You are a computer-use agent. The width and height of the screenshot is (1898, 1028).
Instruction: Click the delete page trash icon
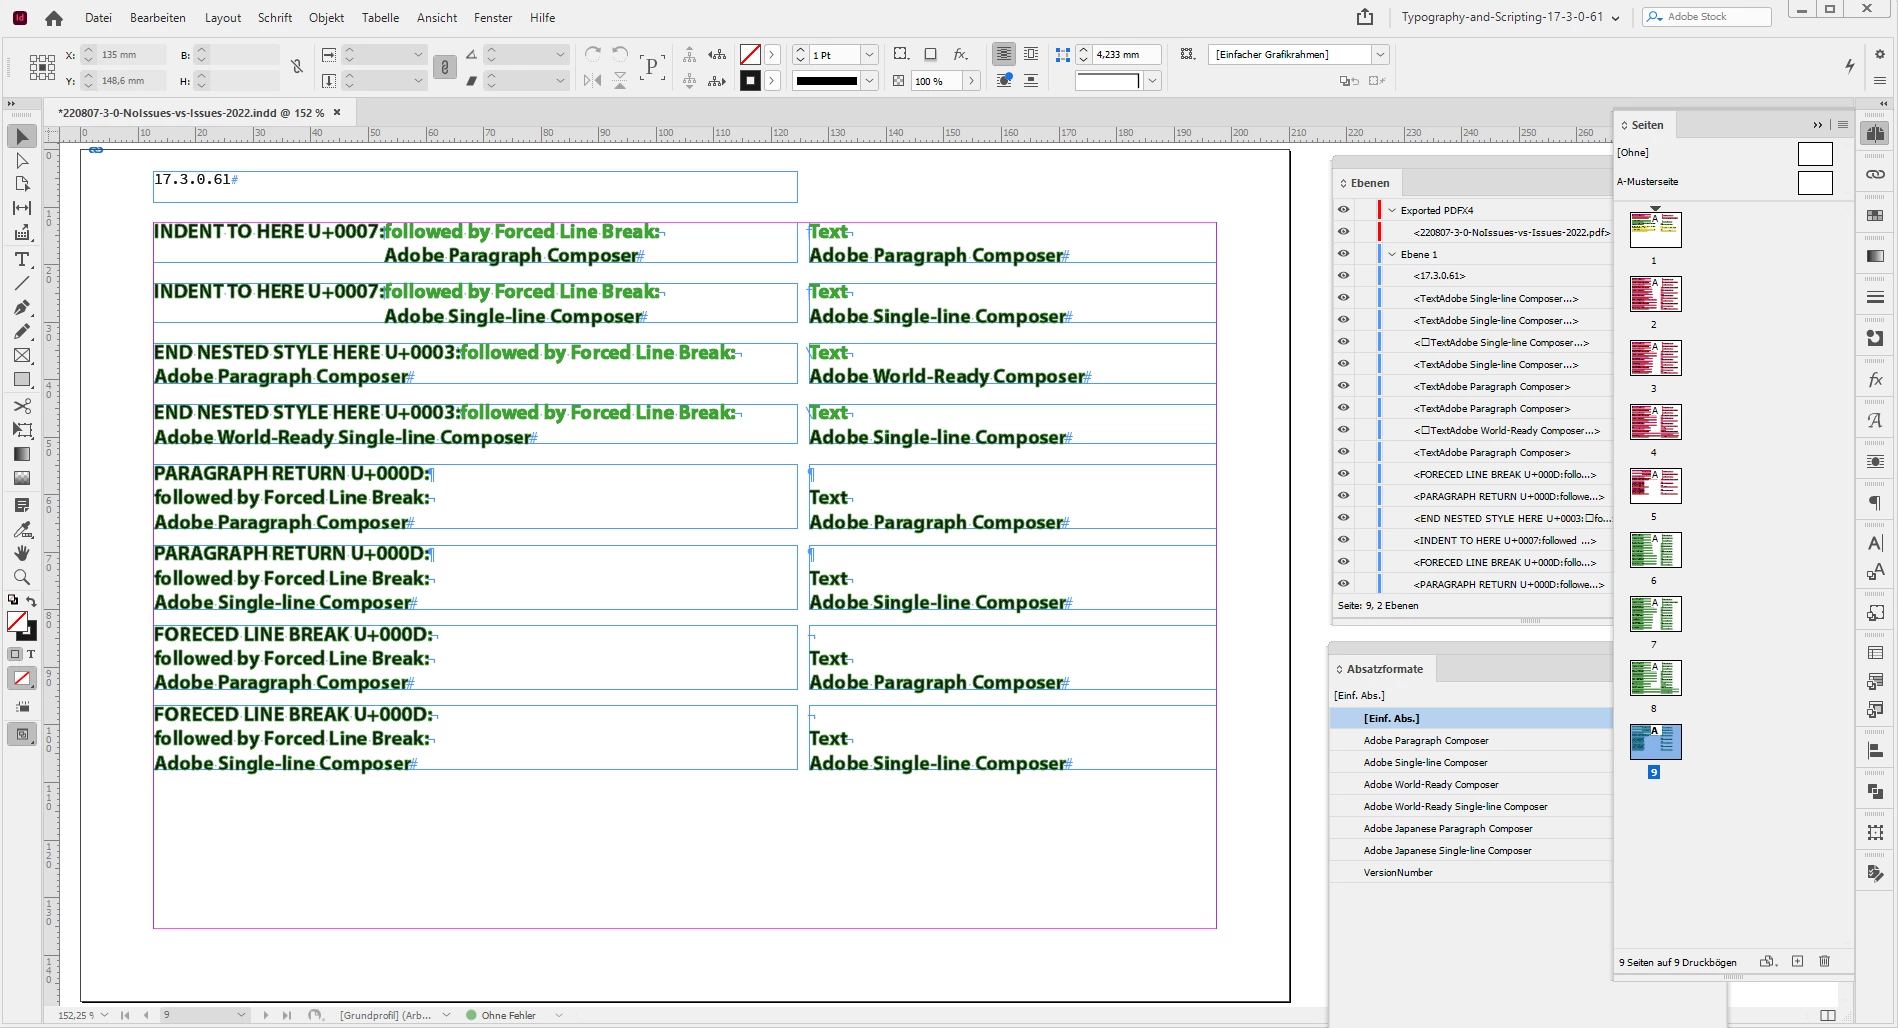click(1824, 961)
